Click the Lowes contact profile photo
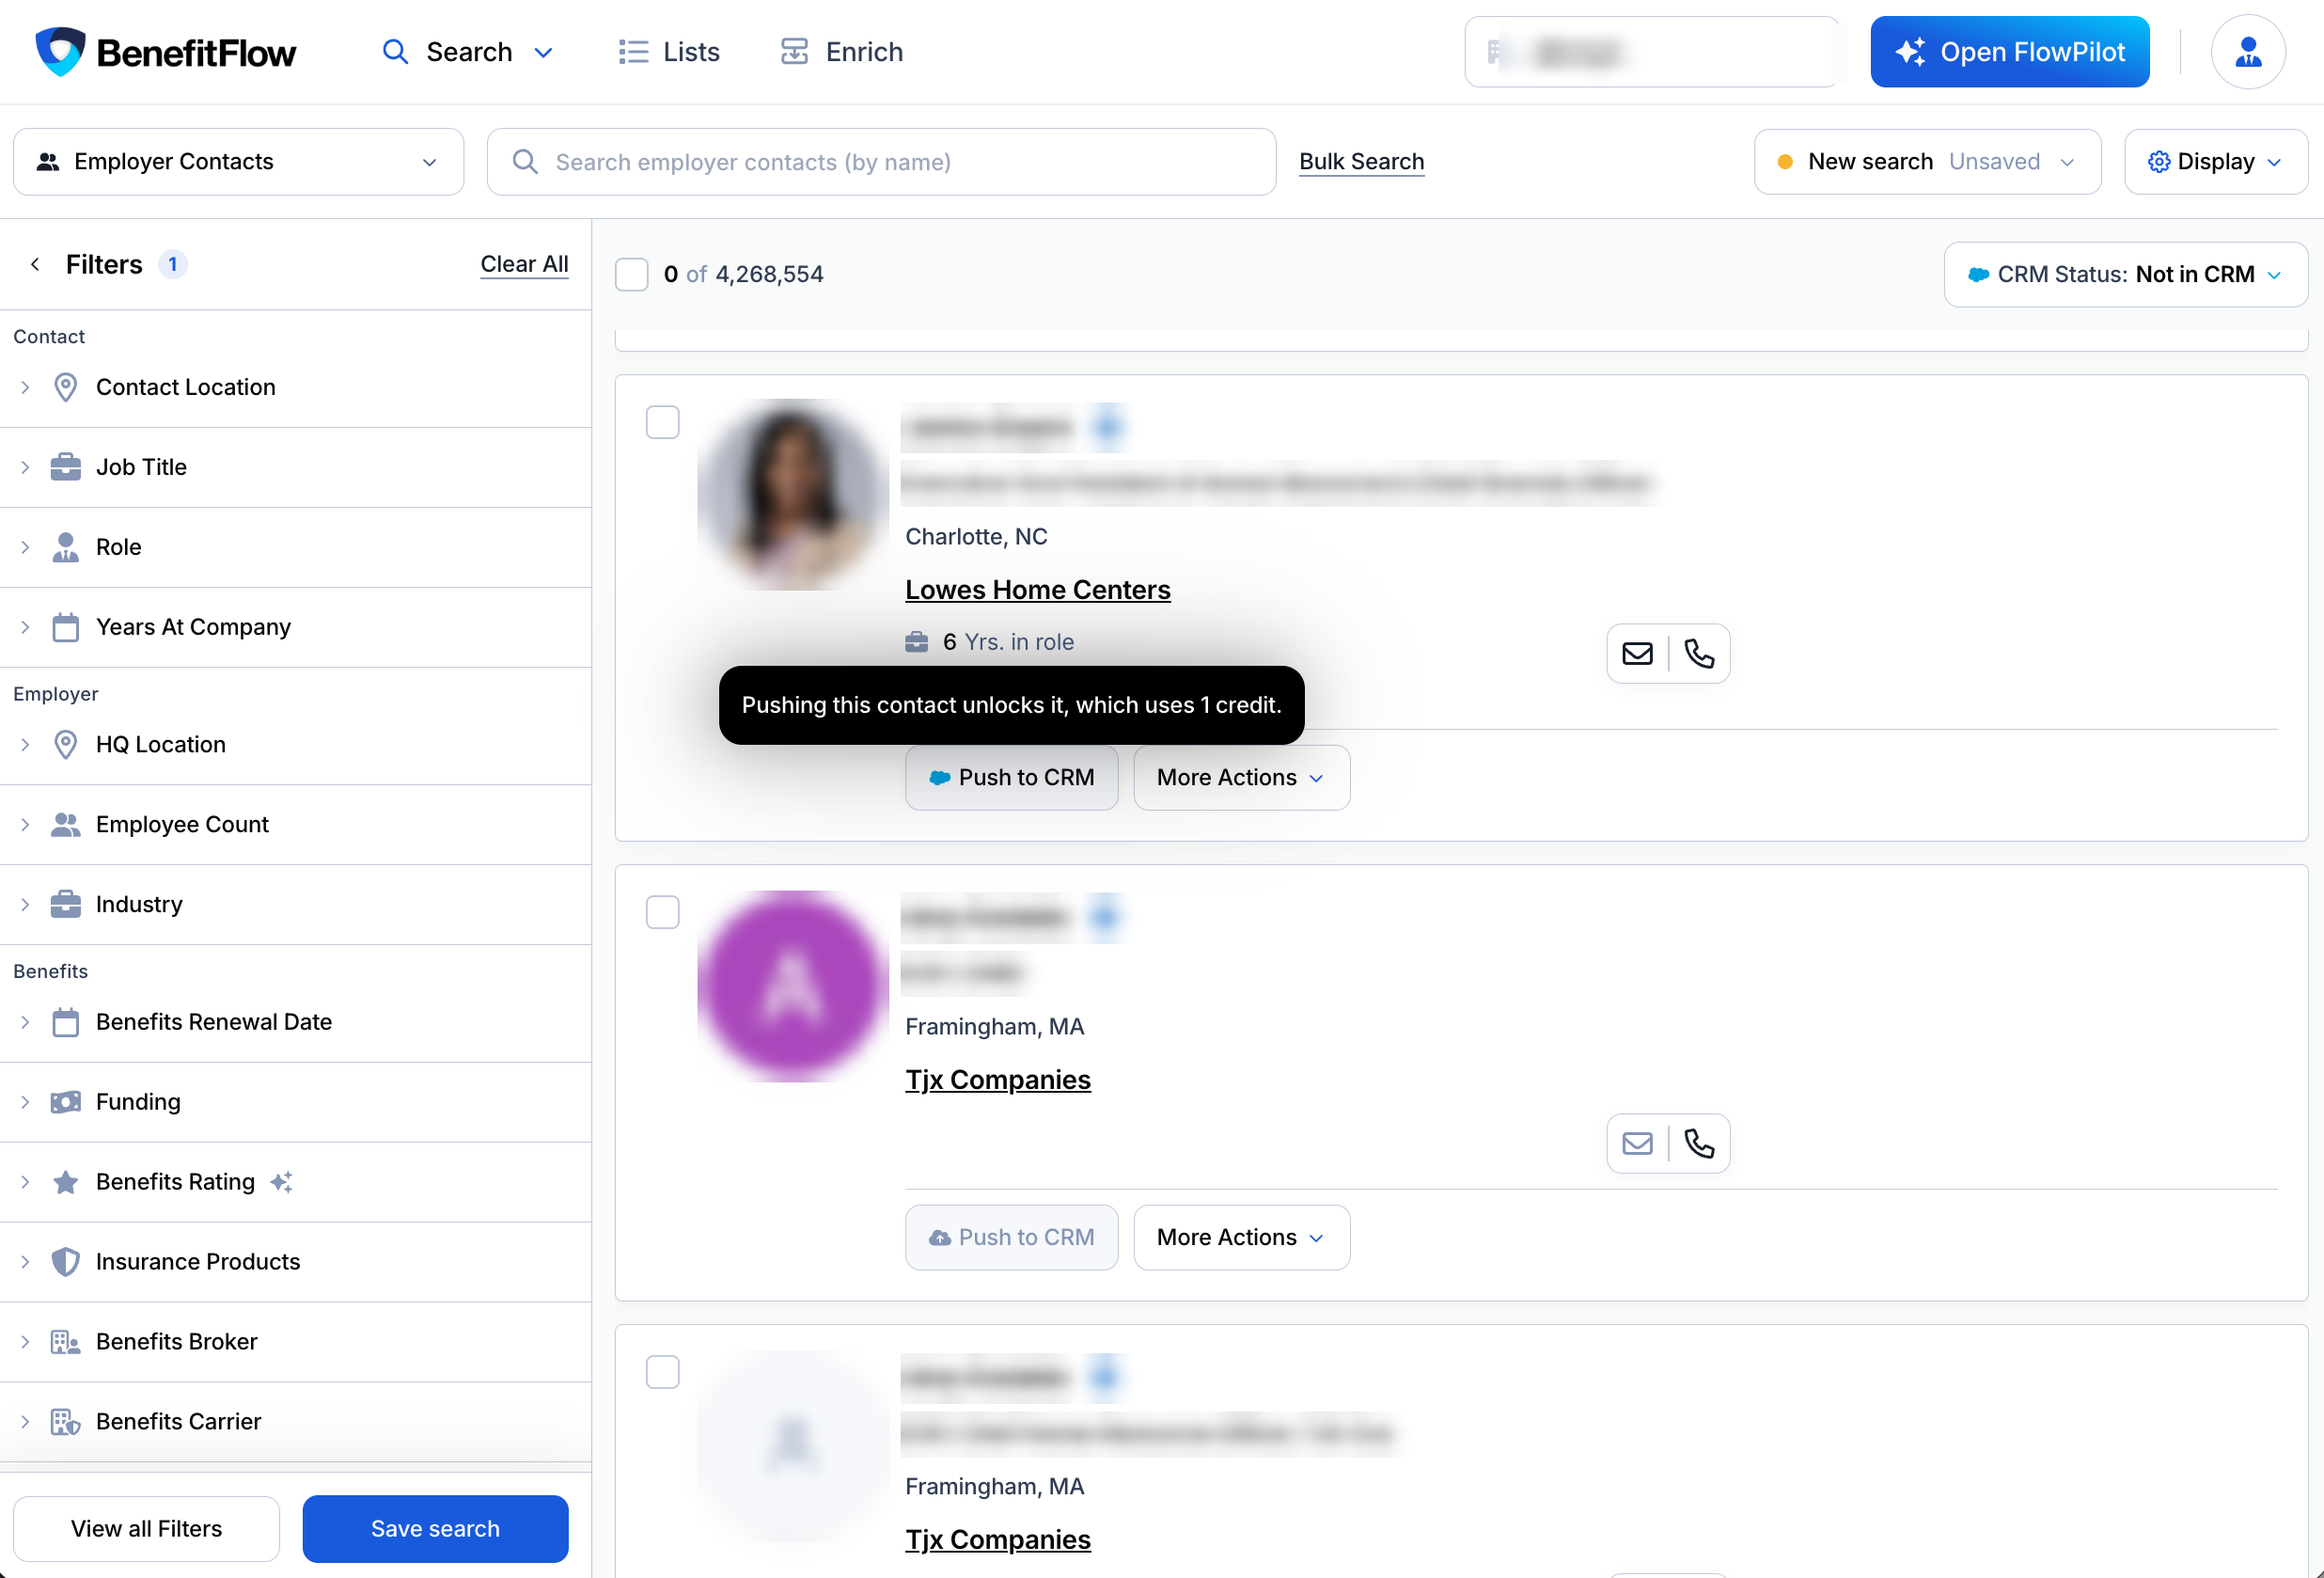2324x1578 pixels. tap(792, 495)
